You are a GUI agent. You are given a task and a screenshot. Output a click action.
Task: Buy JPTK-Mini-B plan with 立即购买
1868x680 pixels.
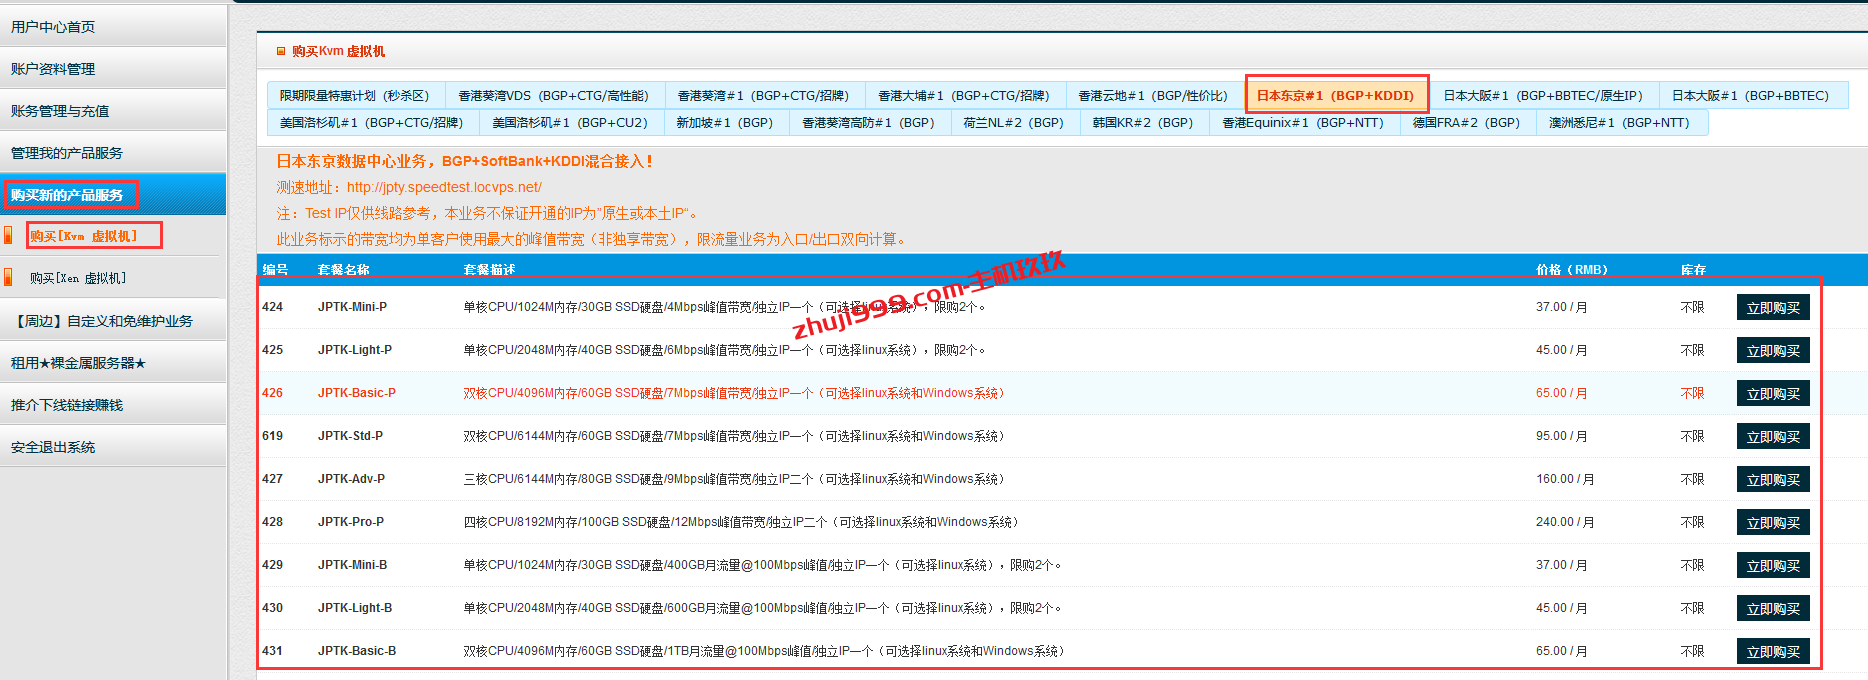[x=1773, y=566]
